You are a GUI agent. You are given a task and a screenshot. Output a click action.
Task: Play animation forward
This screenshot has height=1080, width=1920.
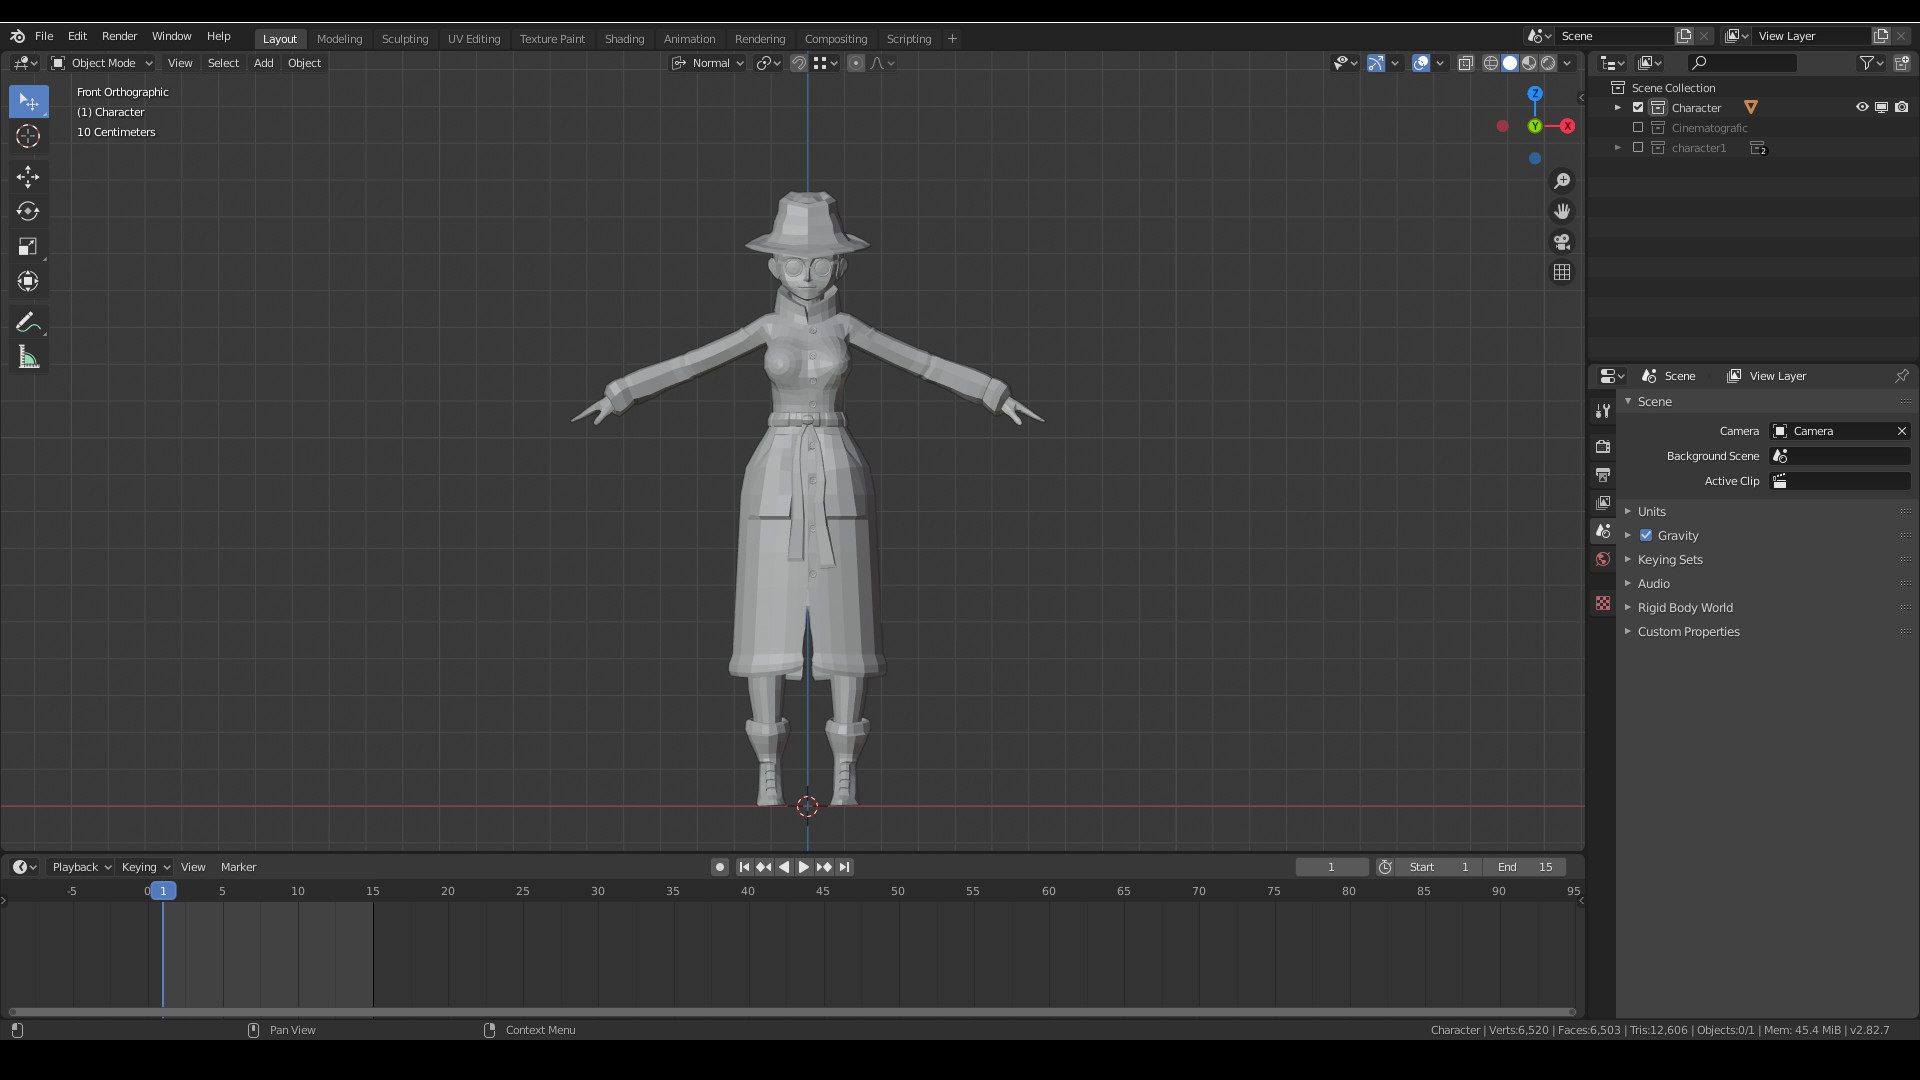pyautogui.click(x=804, y=867)
